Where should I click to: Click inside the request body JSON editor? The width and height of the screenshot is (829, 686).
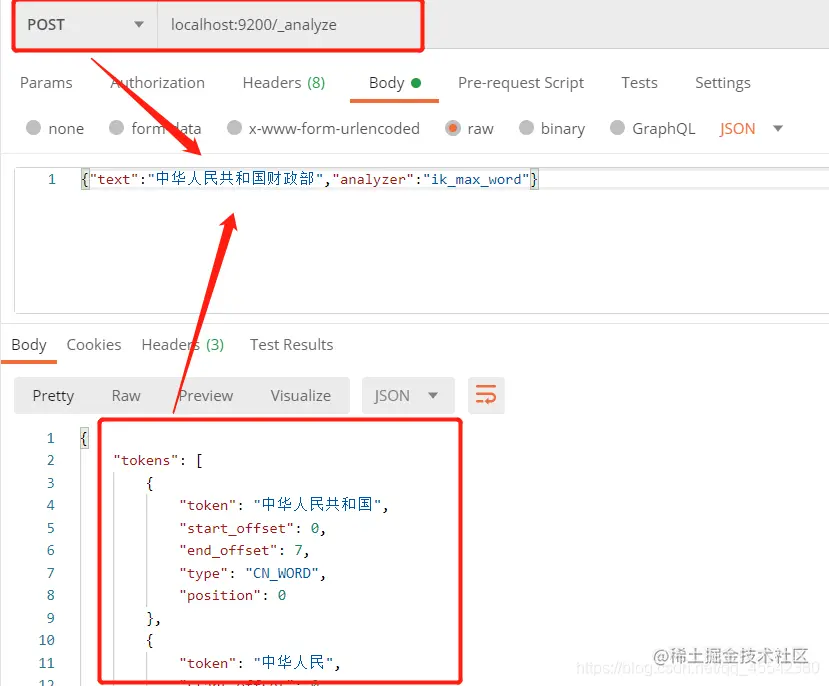pos(421,240)
